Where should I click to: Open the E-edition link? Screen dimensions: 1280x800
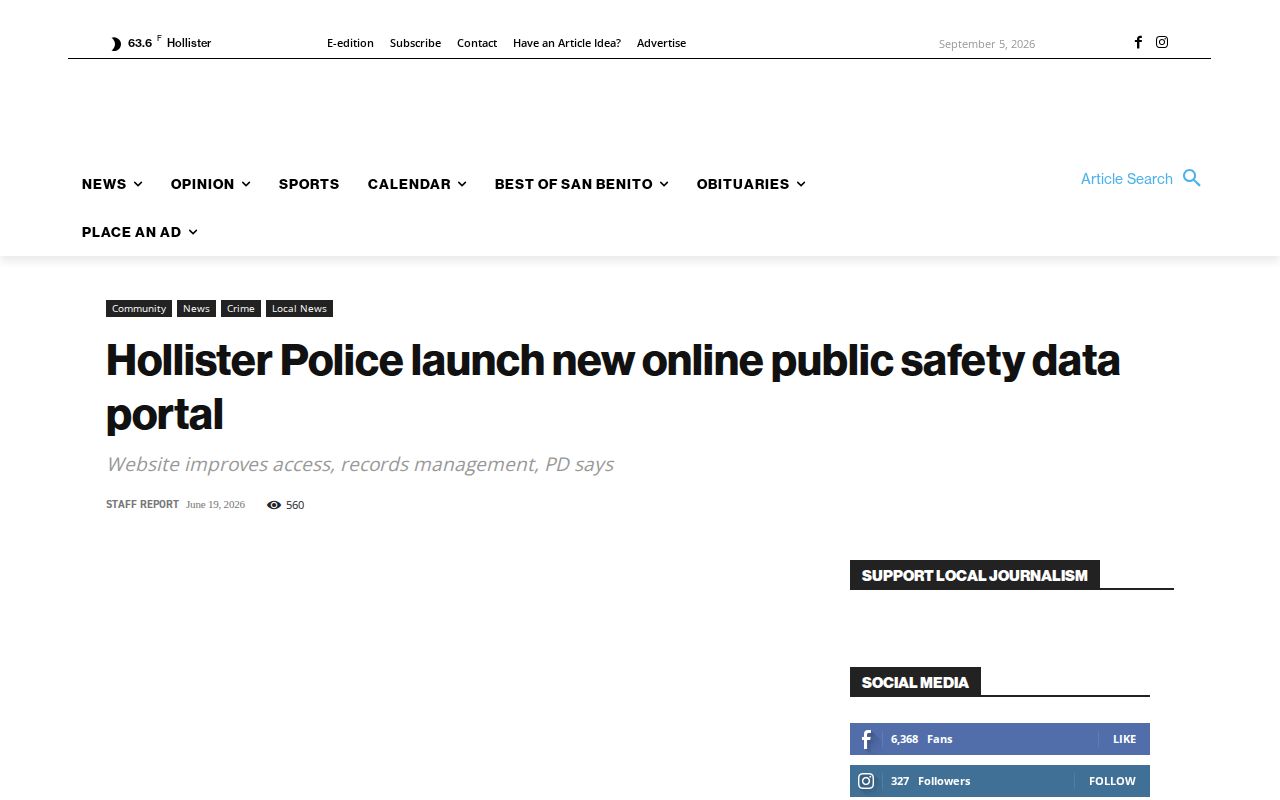pos(350,43)
